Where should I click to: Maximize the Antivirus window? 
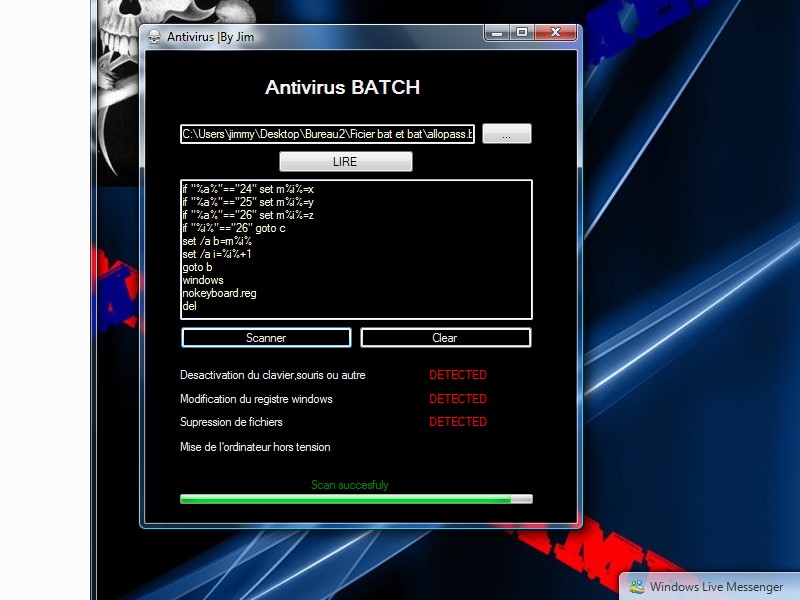coord(521,33)
